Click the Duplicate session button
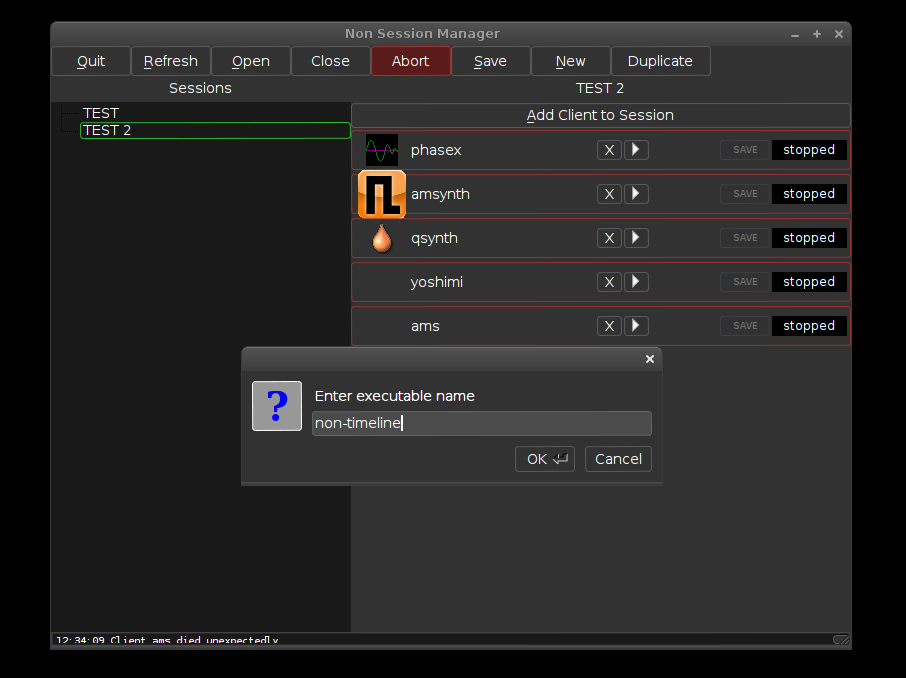 660,61
